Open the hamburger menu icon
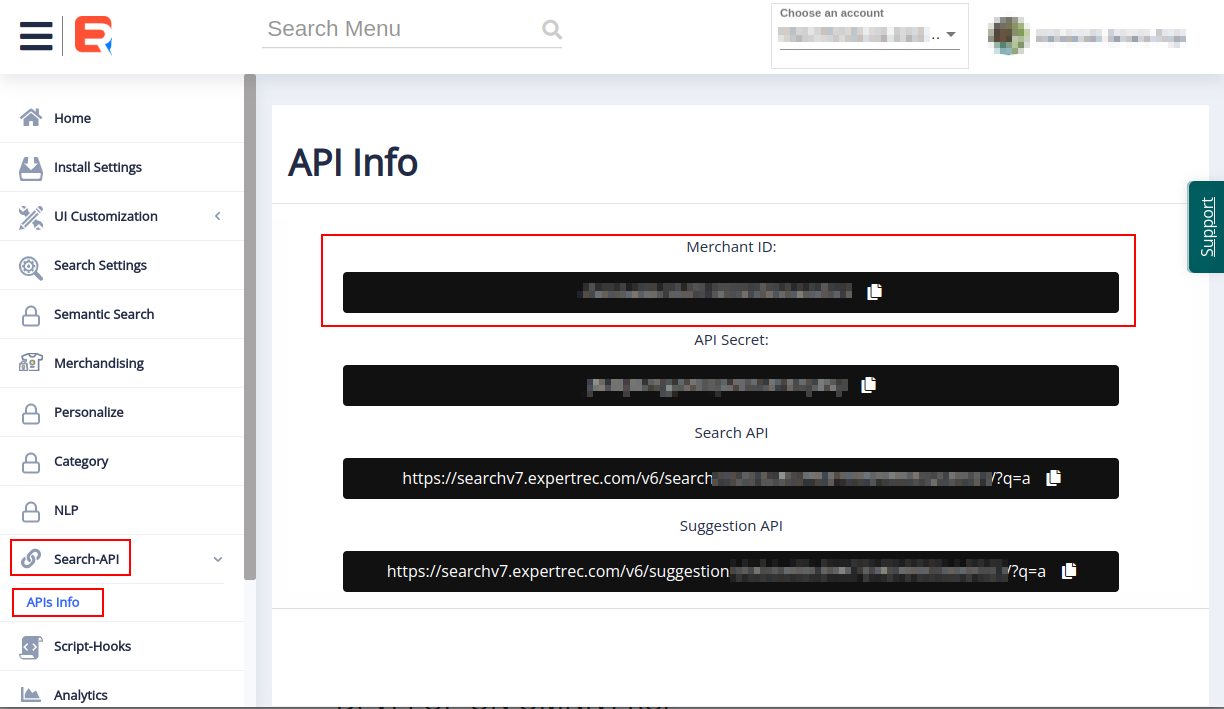This screenshot has width=1224, height=709. 36,35
